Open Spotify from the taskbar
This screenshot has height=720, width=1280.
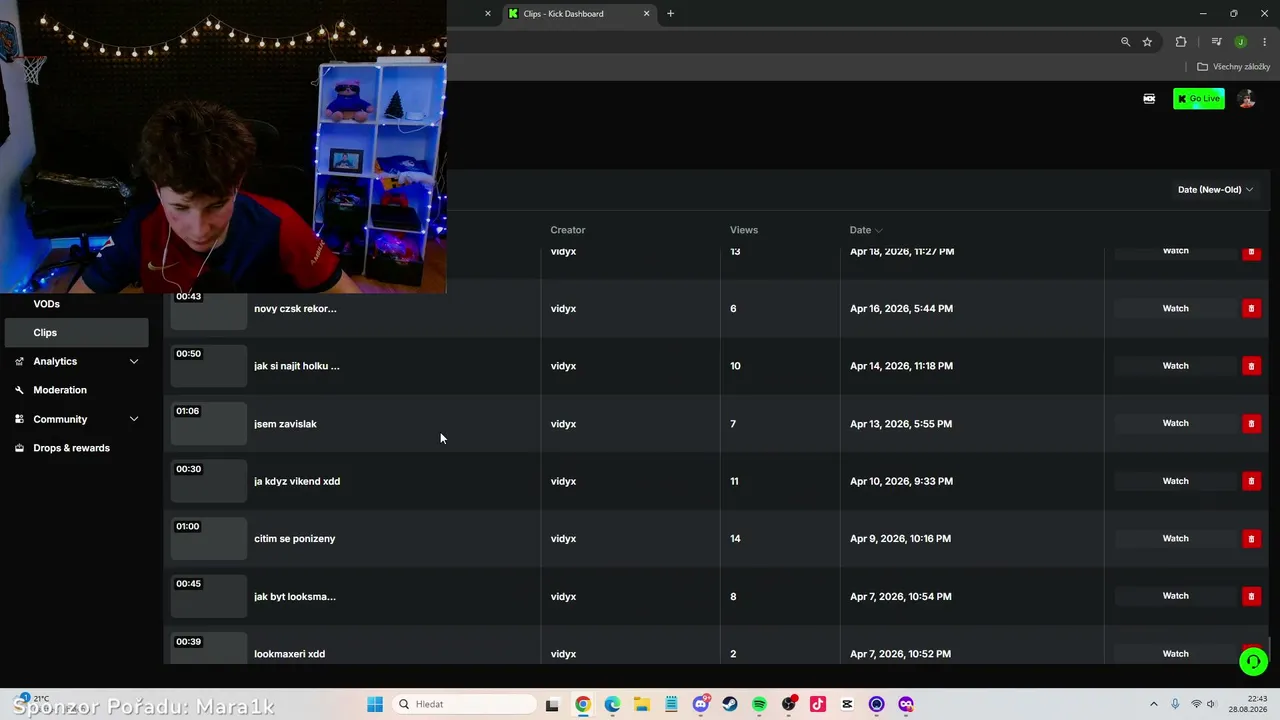coord(759,704)
